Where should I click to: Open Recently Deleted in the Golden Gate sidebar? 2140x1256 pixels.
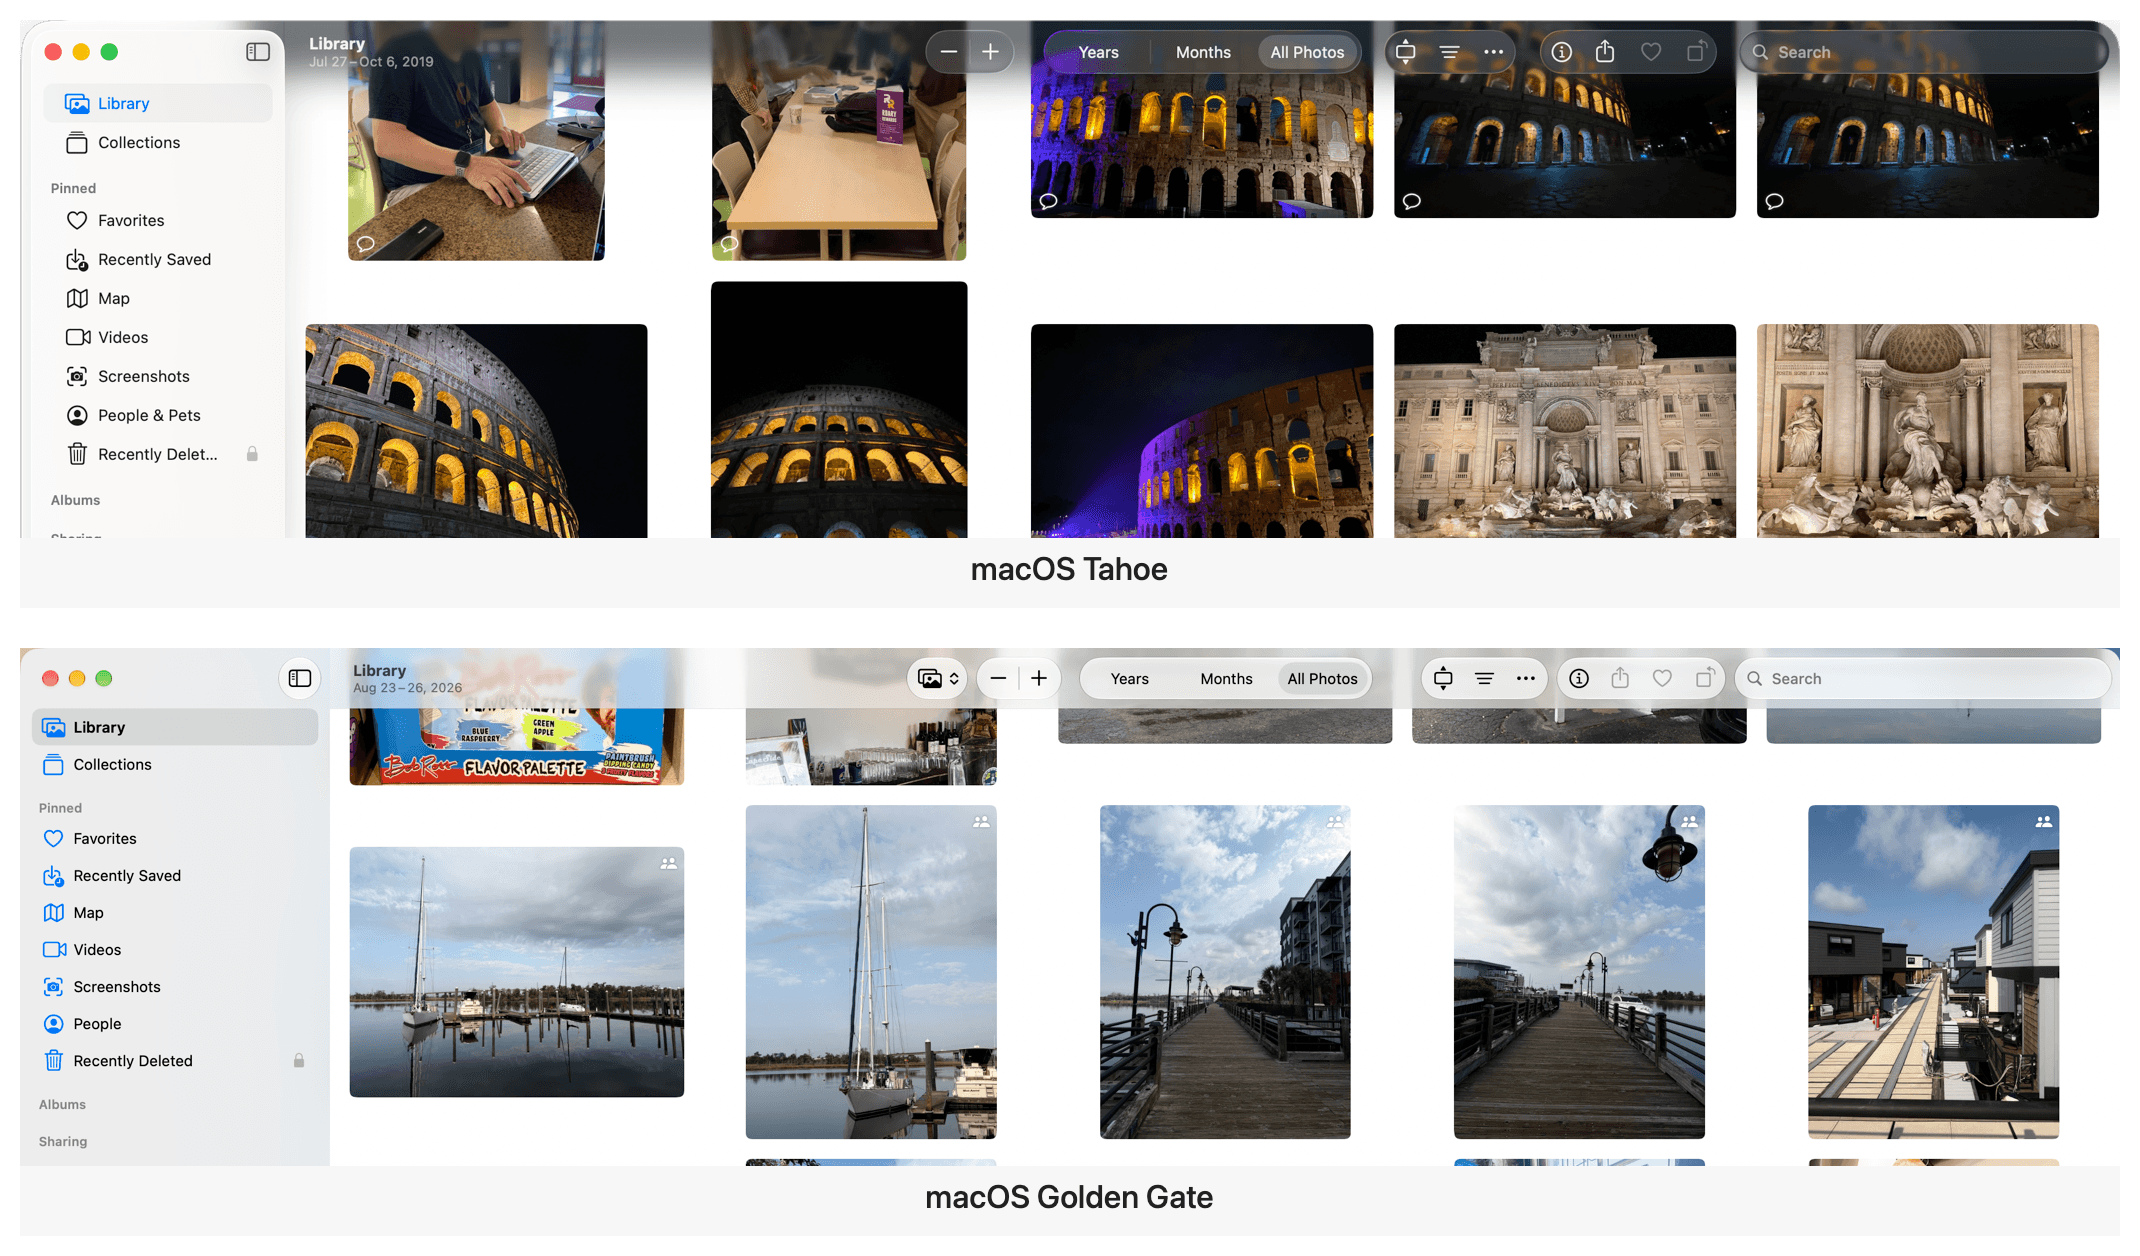[175, 1061]
